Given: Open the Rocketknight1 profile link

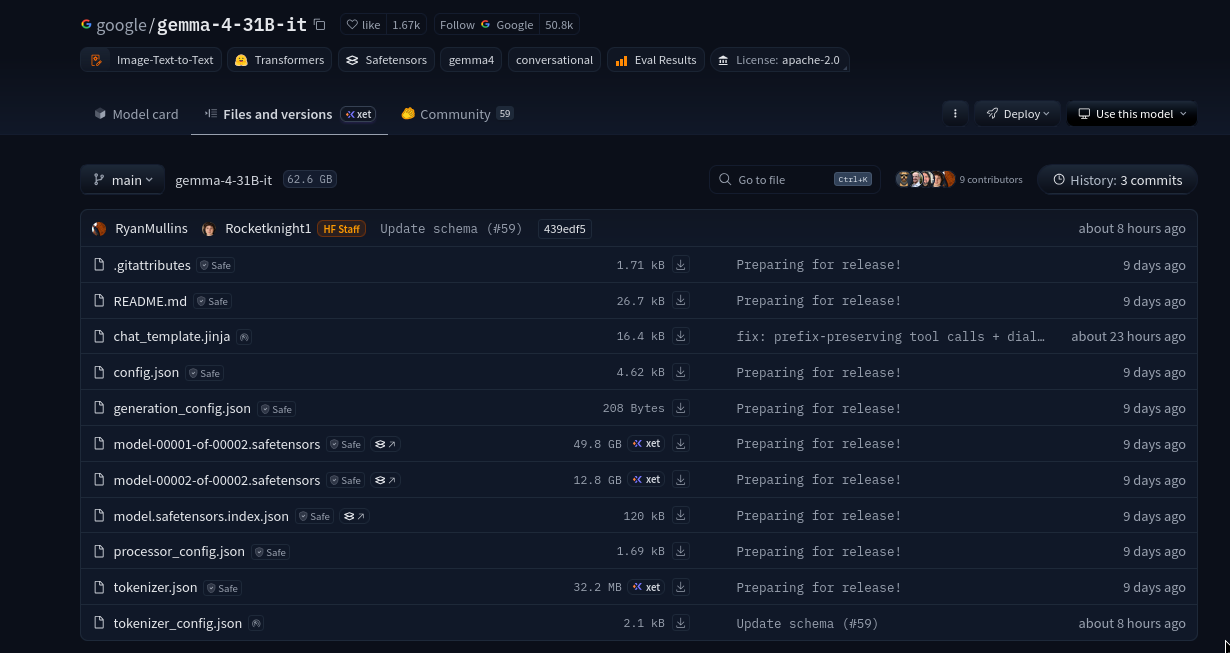Looking at the screenshot, I should point(268,228).
